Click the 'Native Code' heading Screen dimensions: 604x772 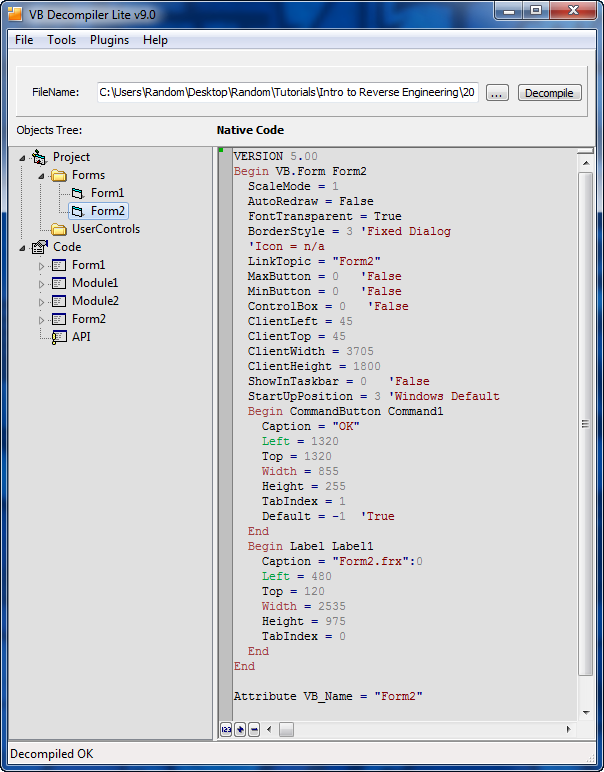click(250, 130)
